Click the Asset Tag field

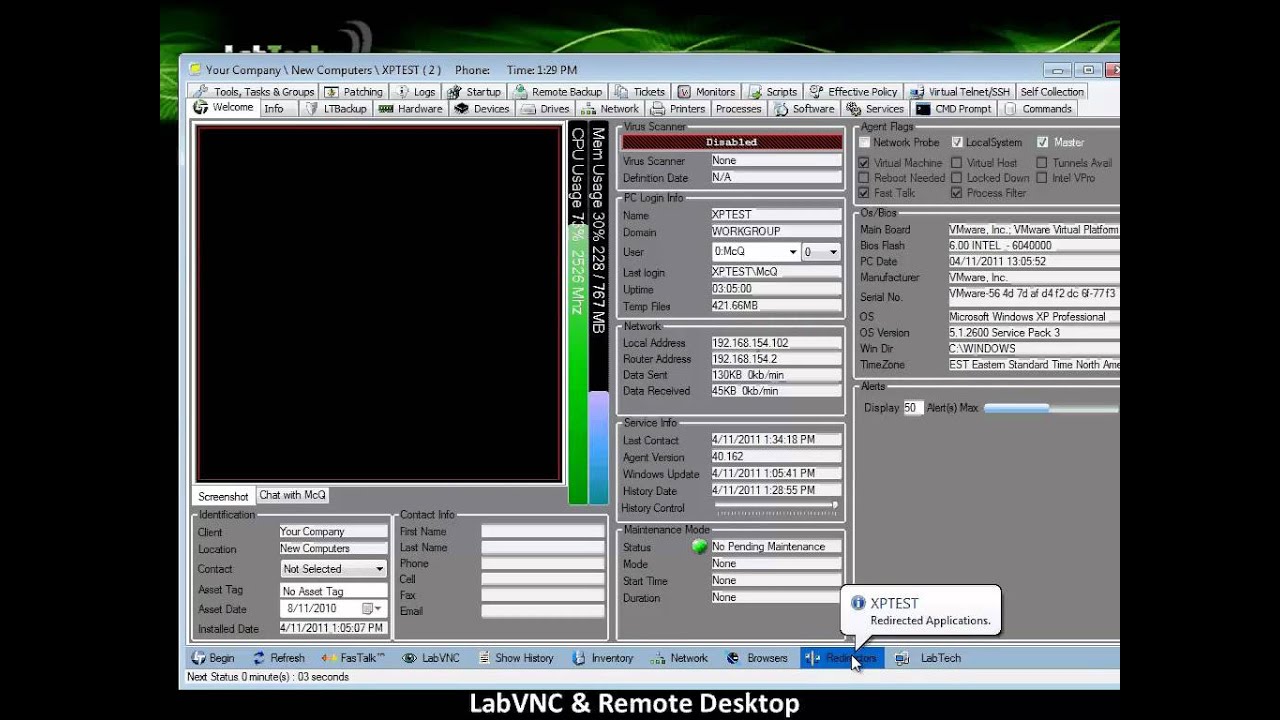(333, 591)
